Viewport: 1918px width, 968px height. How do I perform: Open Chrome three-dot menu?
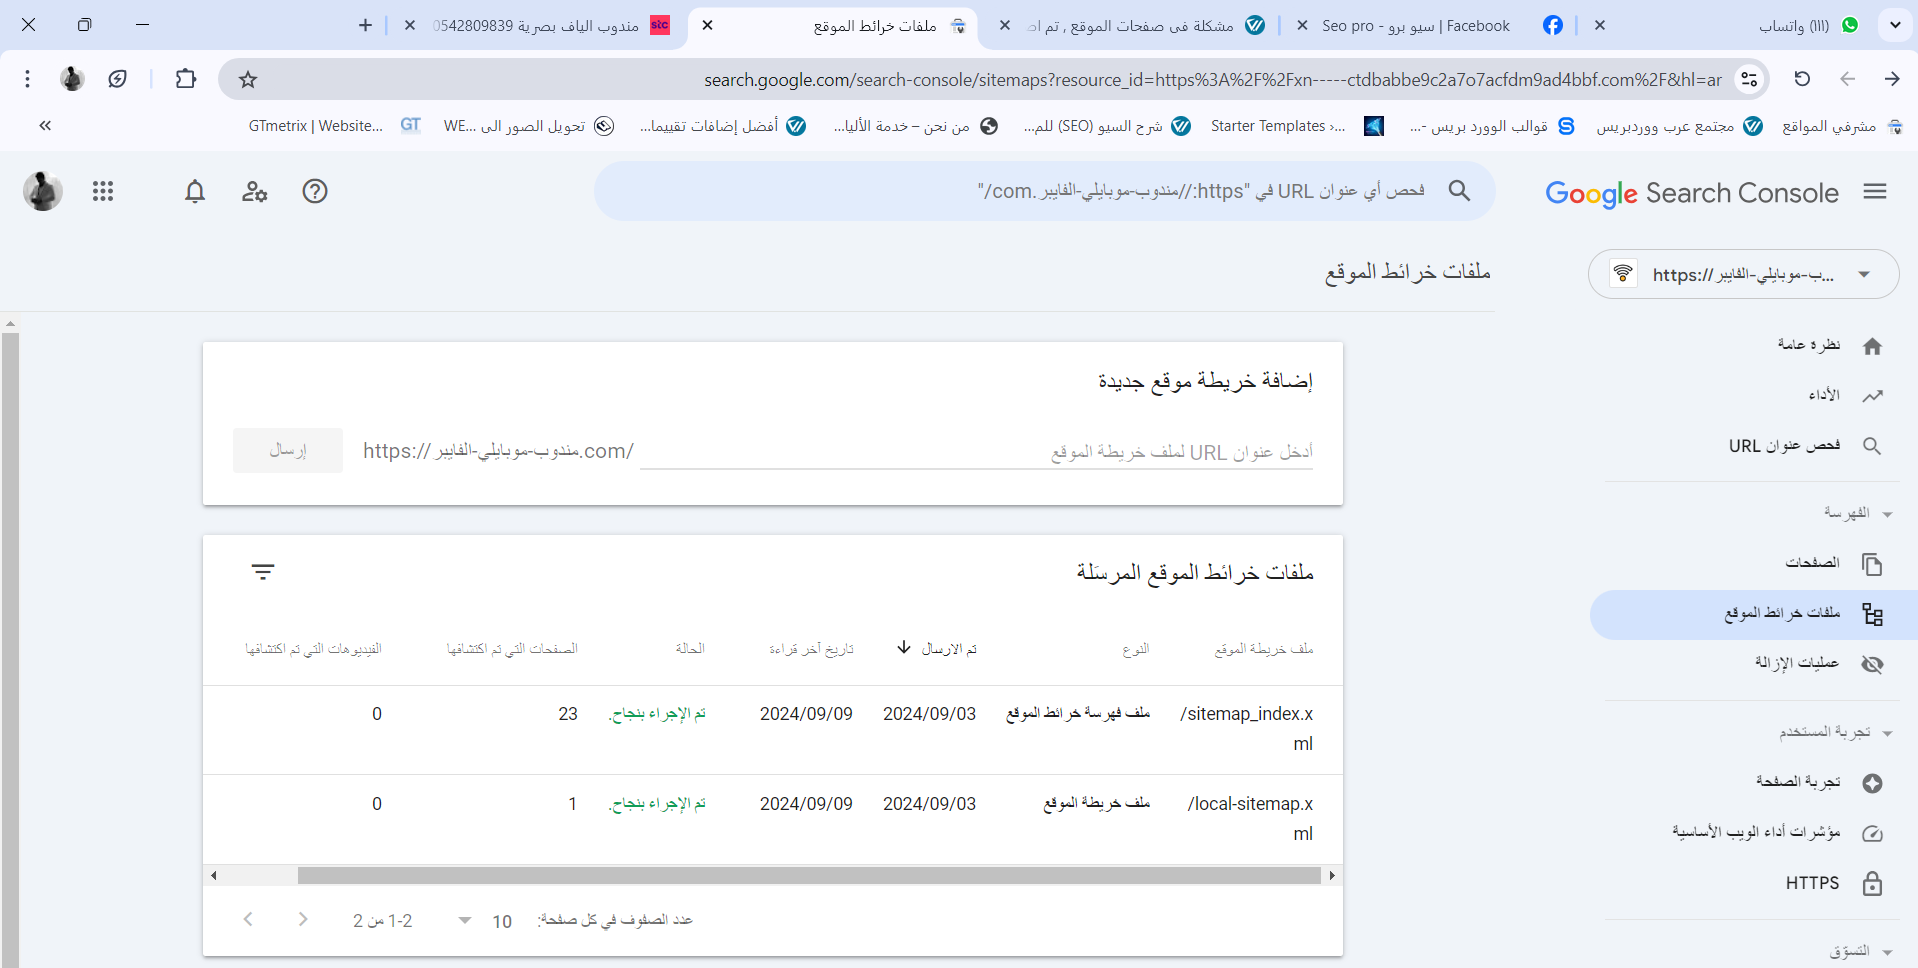pos(28,79)
